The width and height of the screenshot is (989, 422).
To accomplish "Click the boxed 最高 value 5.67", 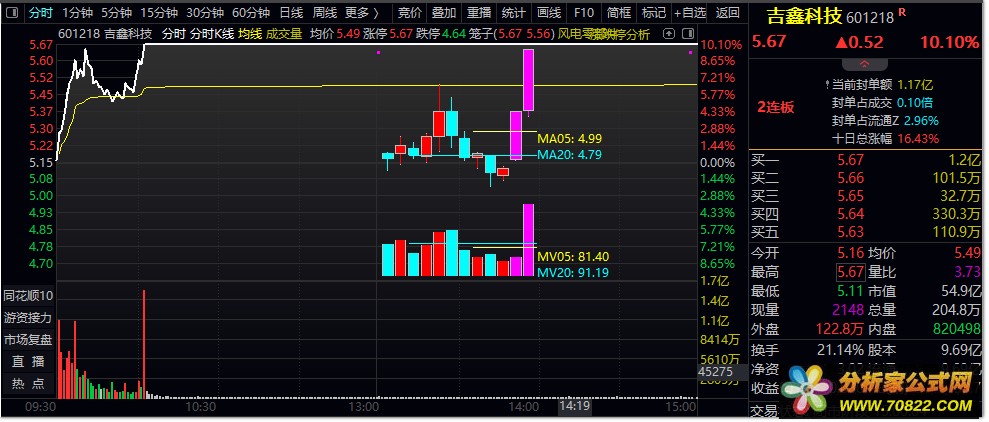I will click(x=850, y=273).
